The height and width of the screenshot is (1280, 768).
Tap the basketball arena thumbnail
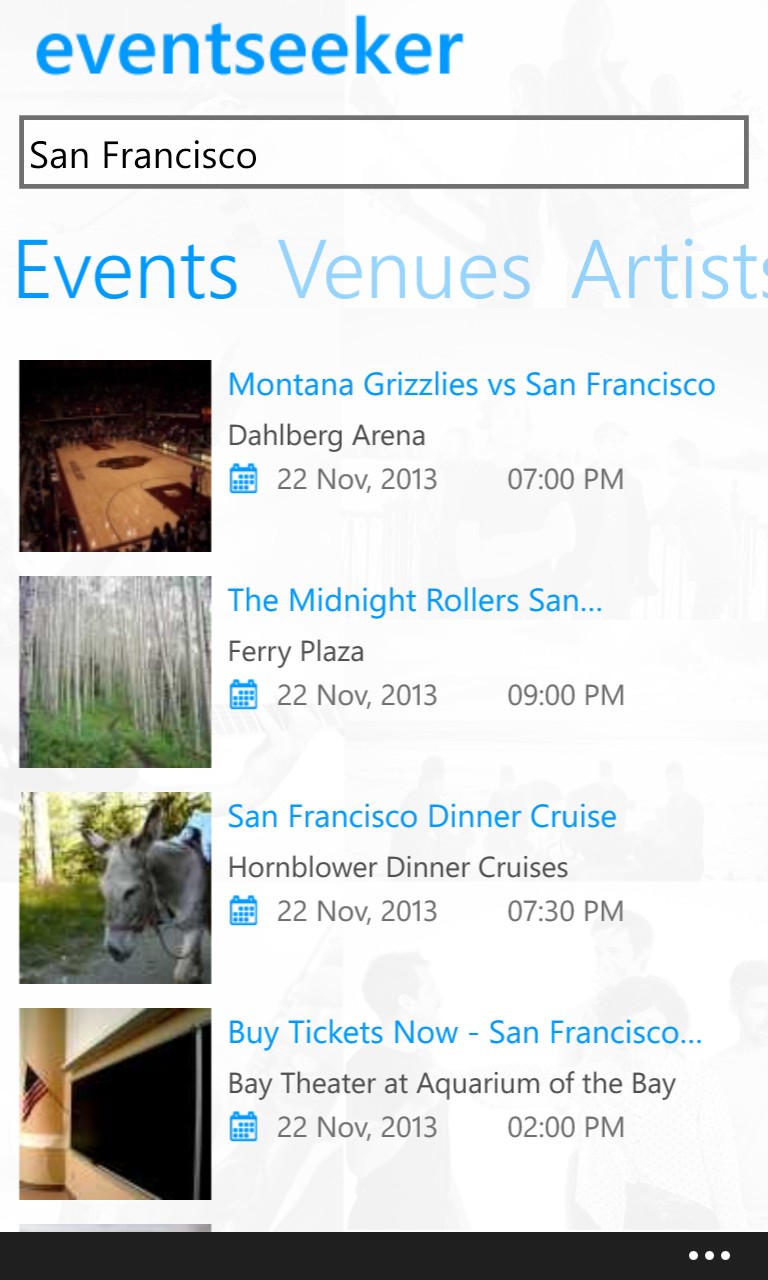pyautogui.click(x=115, y=456)
